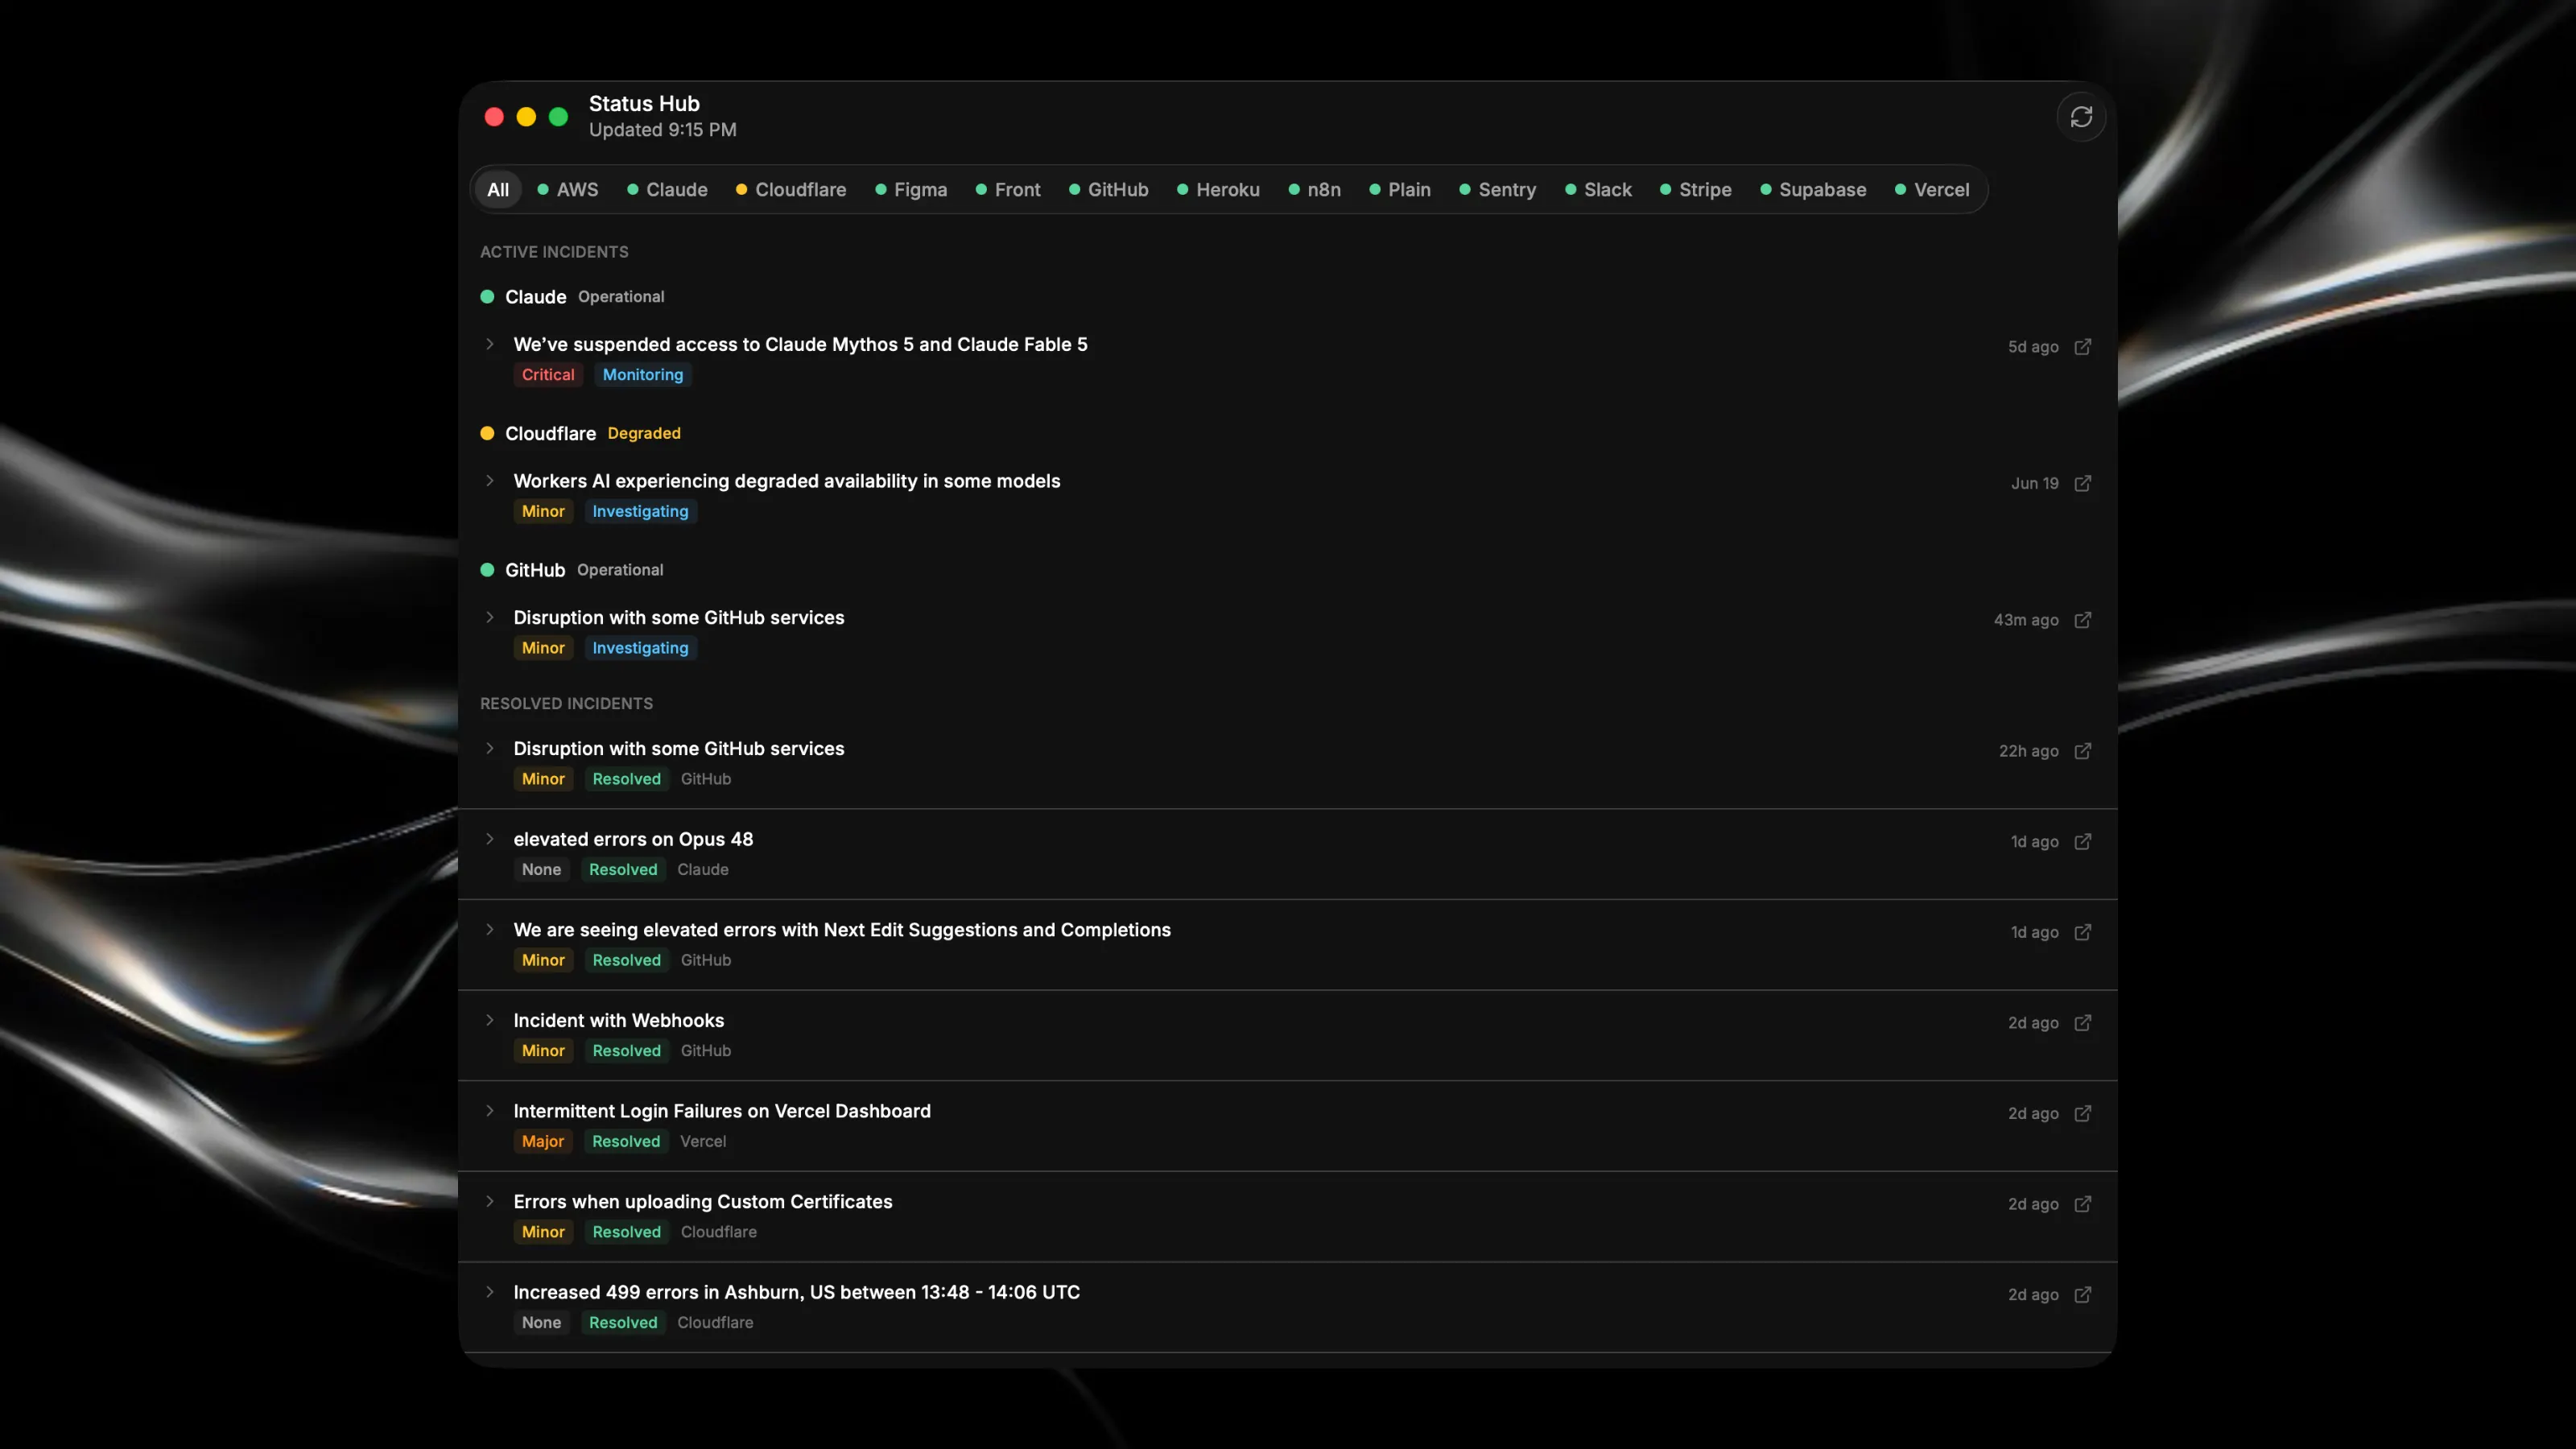Click Workers AI degraded availability title
This screenshot has height=1449, width=2576.
coord(787,481)
